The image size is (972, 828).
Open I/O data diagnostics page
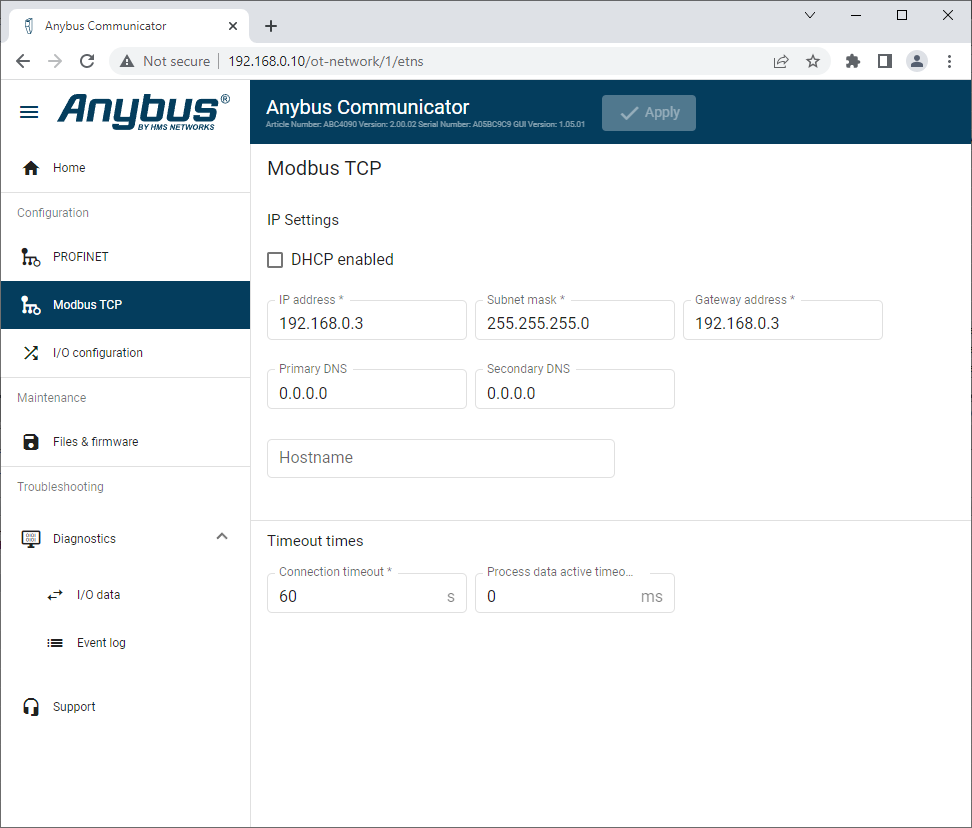pos(98,595)
